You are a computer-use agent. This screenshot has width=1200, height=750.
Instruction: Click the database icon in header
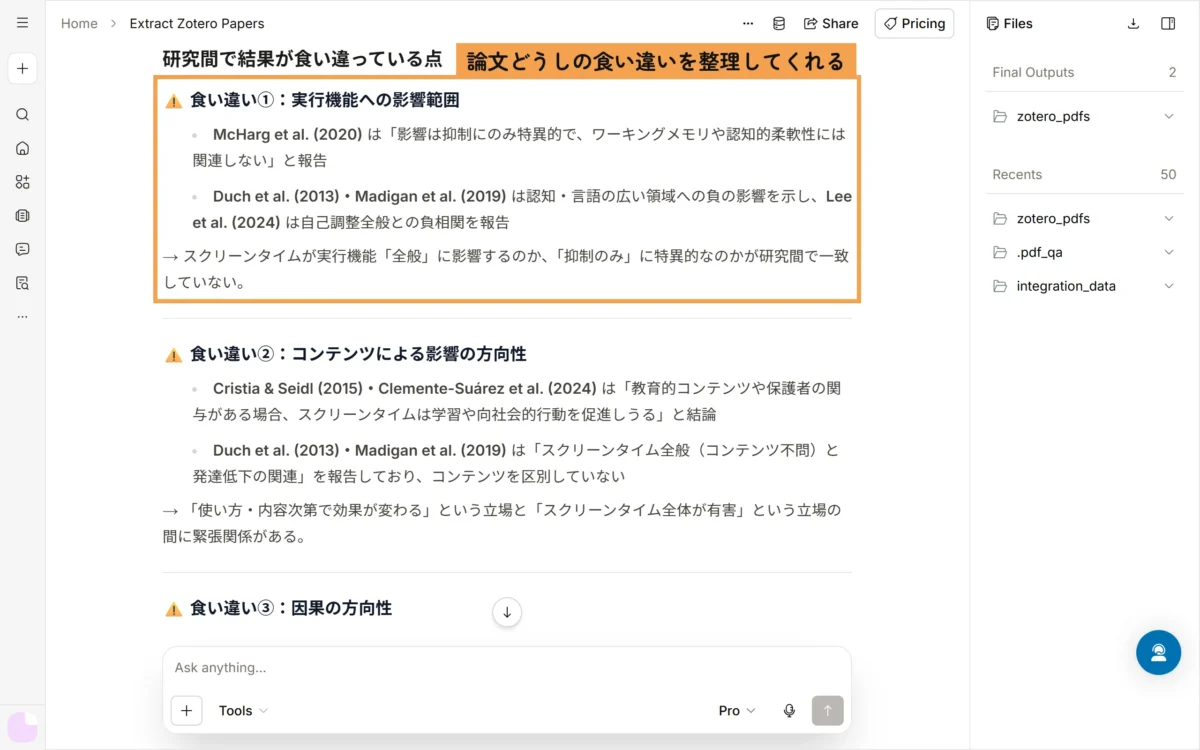[x=779, y=23]
